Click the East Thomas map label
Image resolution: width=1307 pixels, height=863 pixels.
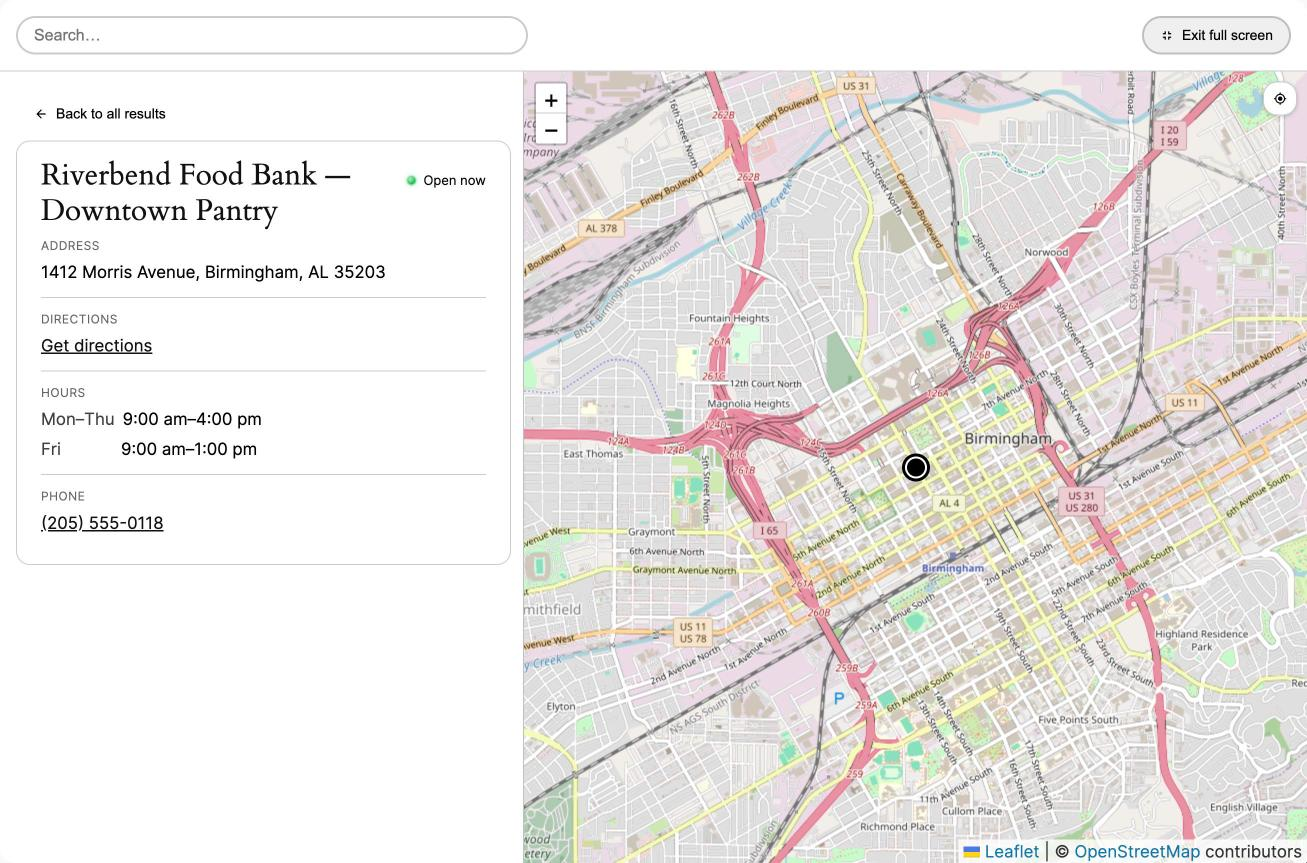(x=593, y=454)
